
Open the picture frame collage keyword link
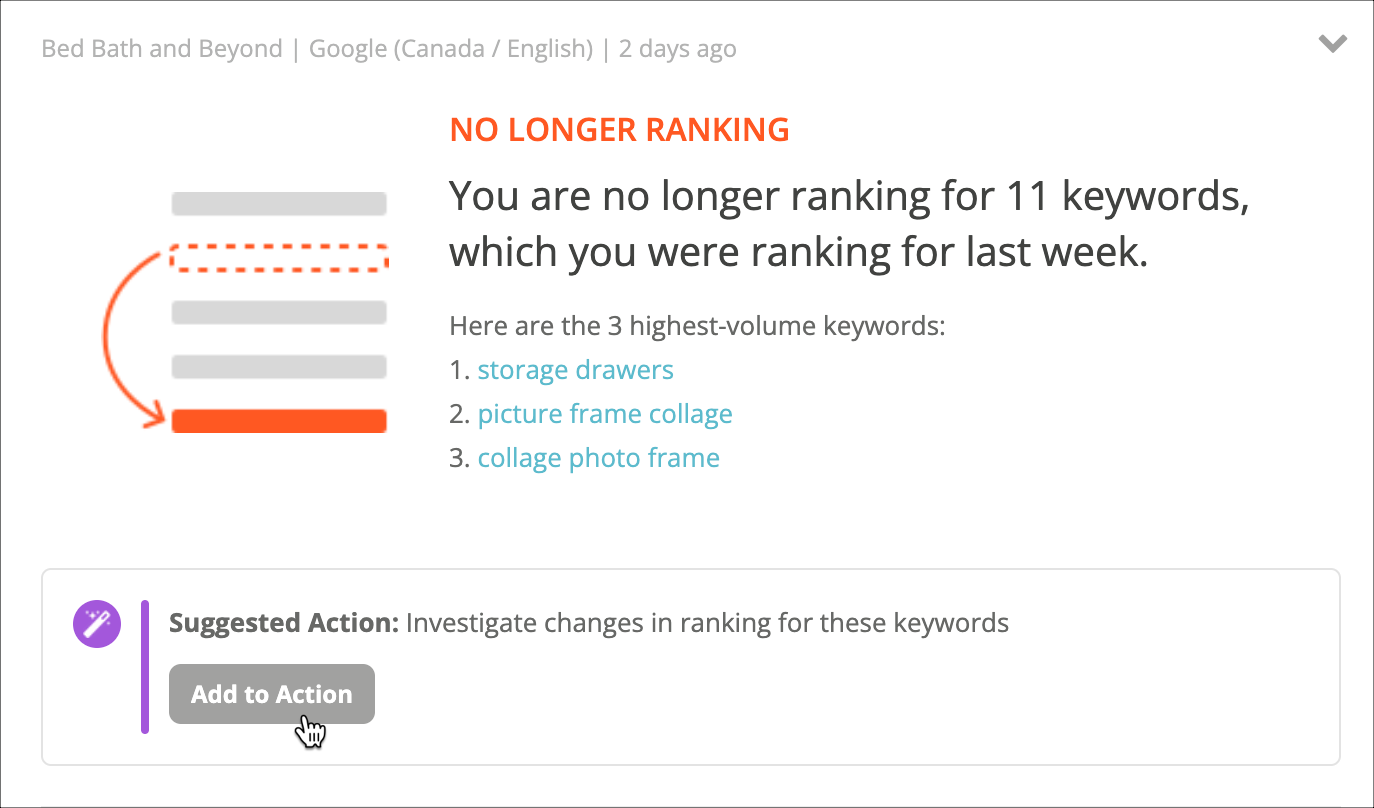click(x=605, y=414)
